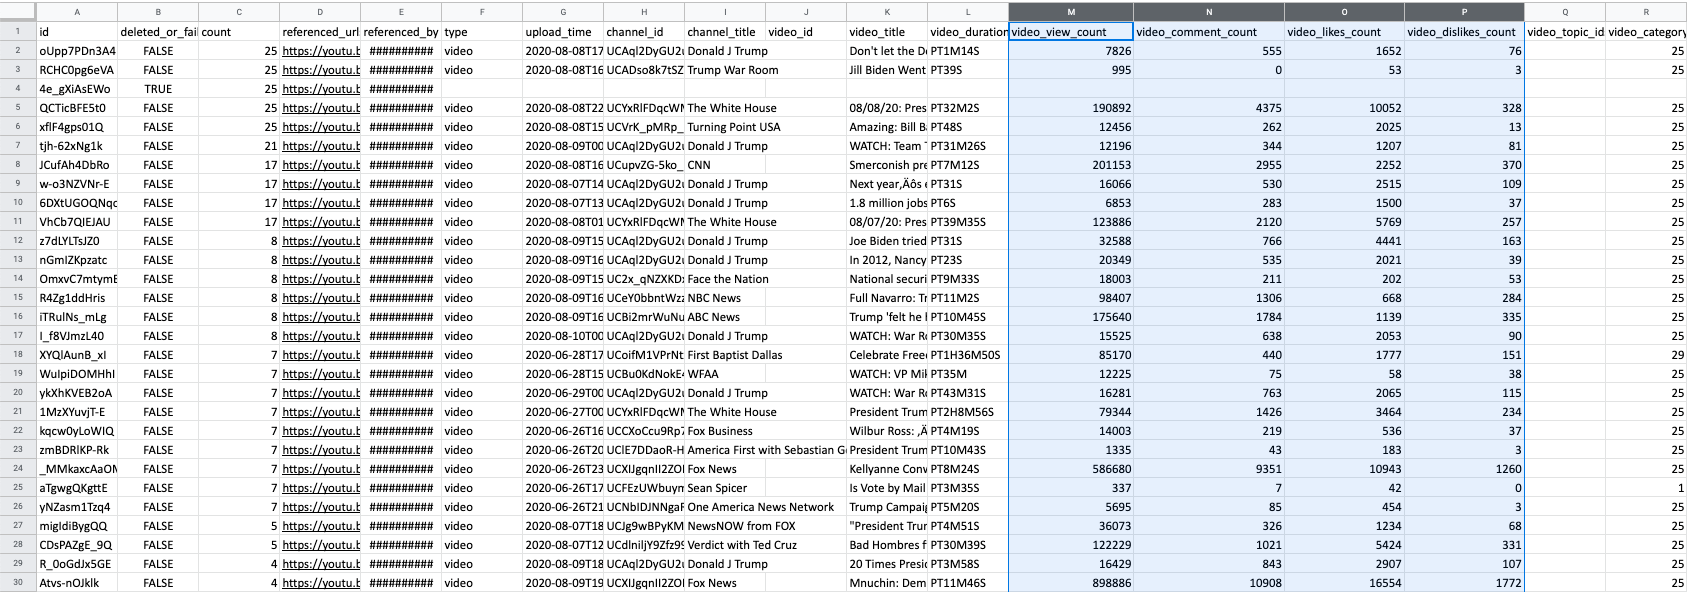Click the view count cell 898886
Image resolution: width=1687 pixels, height=592 pixels.
click(x=1070, y=583)
